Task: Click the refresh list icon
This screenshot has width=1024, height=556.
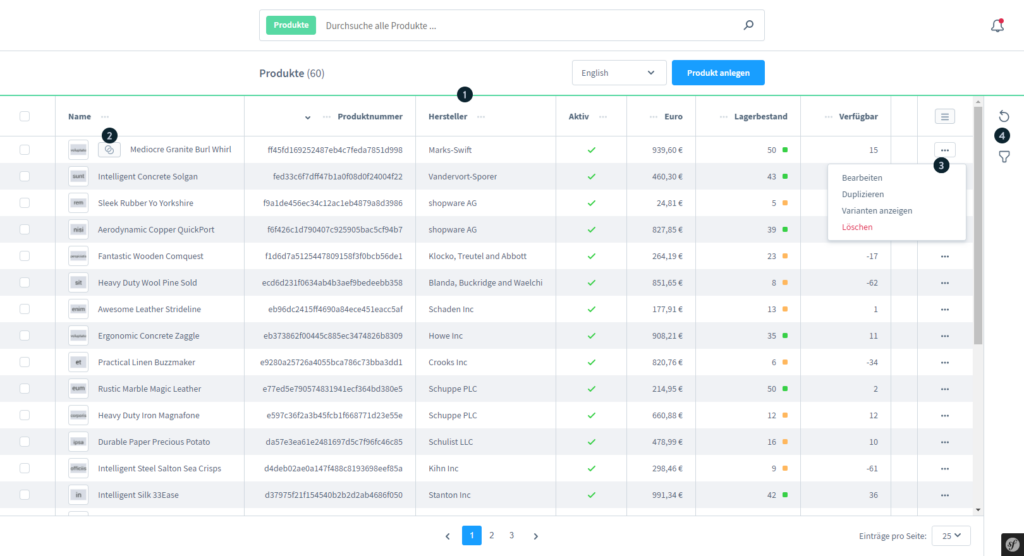Action: (x=1004, y=117)
